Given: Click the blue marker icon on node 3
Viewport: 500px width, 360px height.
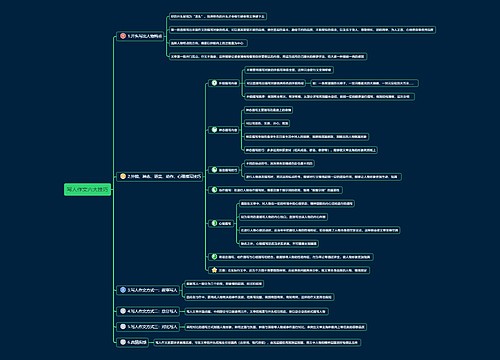Looking at the screenshot, I should point(123,290).
